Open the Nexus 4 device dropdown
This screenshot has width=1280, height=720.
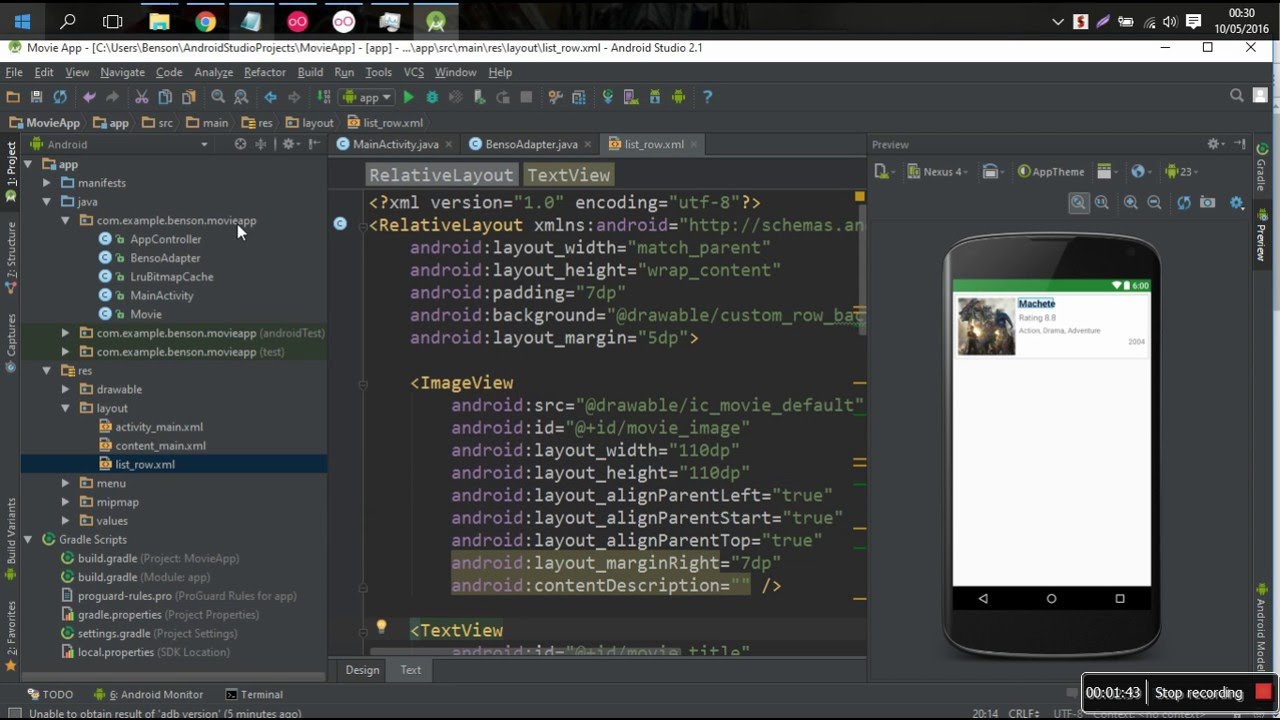point(939,172)
